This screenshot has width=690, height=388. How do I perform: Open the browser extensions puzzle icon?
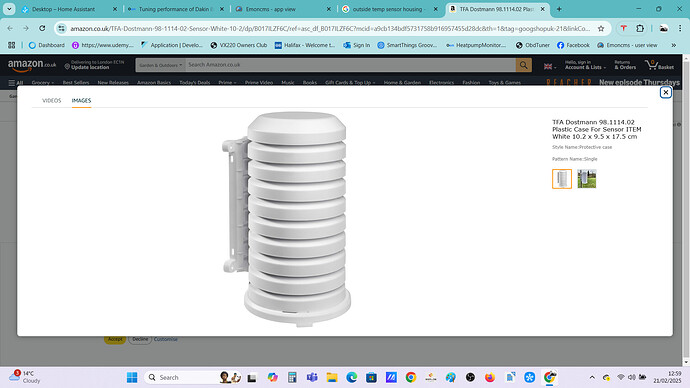point(640,29)
